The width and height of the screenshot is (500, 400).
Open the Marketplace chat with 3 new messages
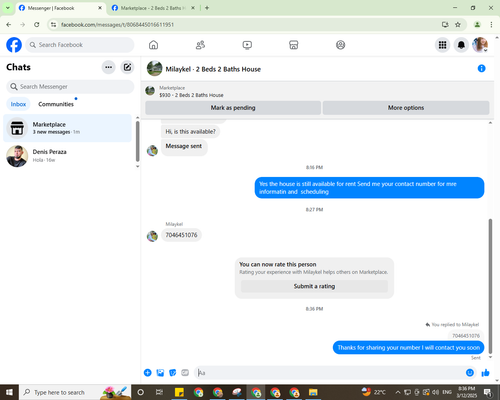[x=67, y=128]
